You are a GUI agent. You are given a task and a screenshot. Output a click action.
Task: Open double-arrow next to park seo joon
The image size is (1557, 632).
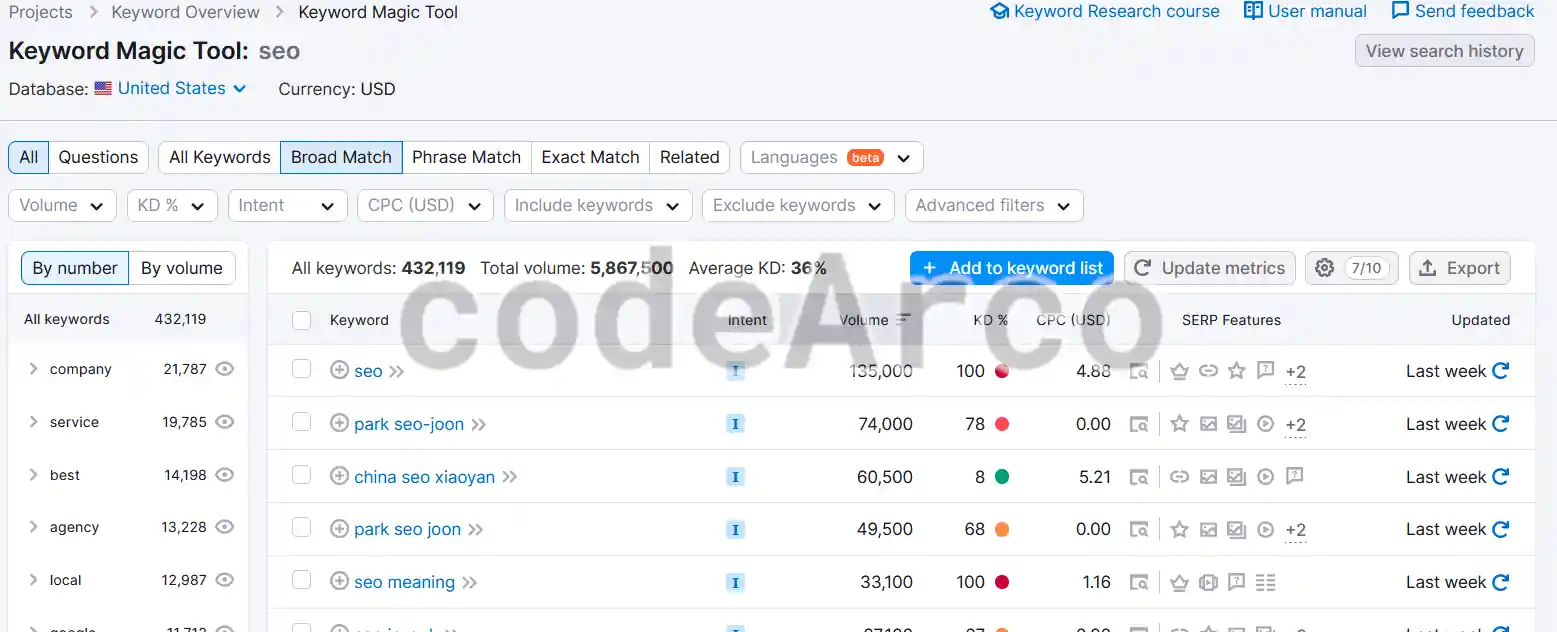475,530
